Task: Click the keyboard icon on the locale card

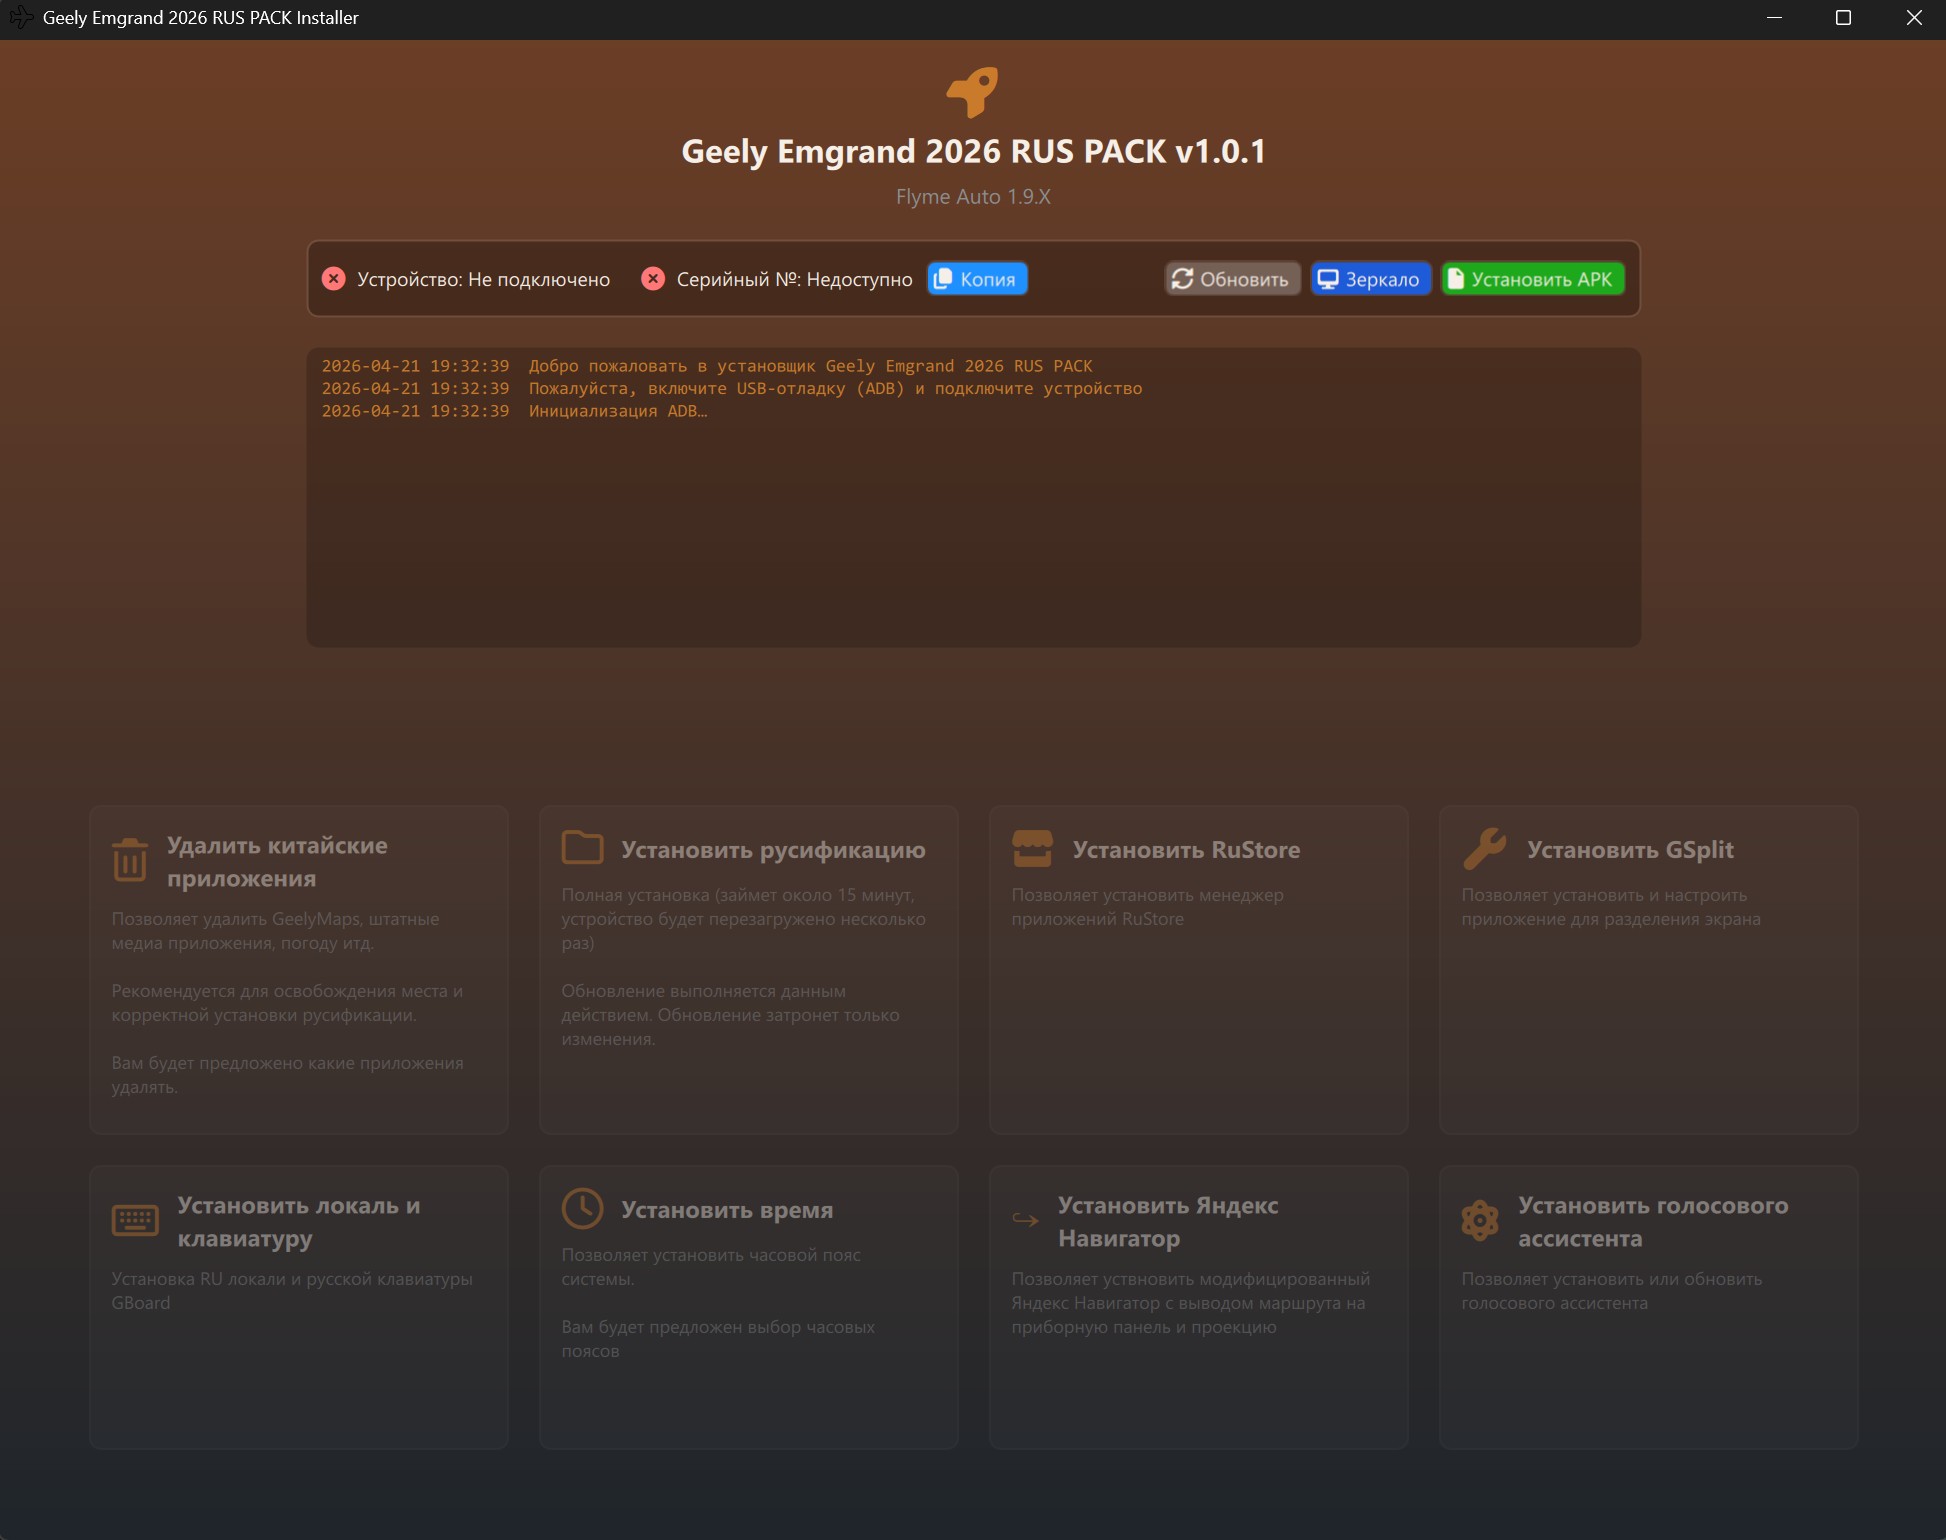Action: (135, 1221)
